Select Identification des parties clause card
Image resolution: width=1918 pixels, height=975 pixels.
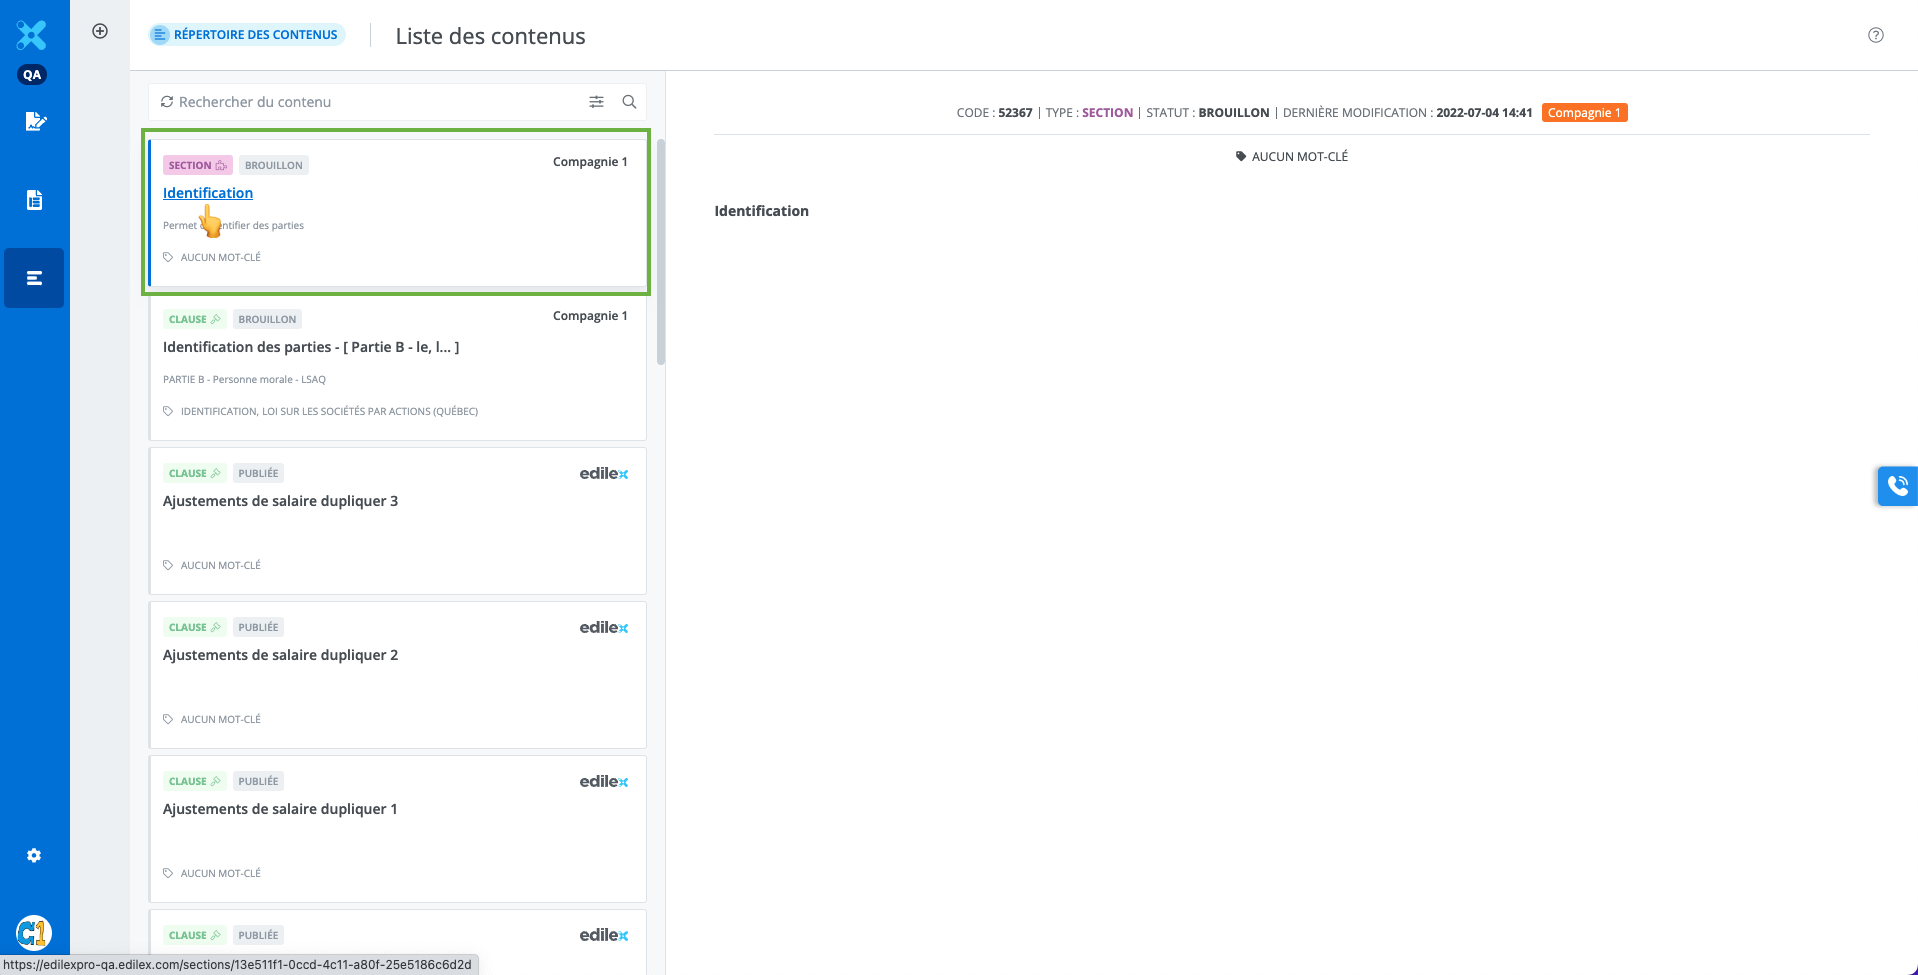click(311, 347)
